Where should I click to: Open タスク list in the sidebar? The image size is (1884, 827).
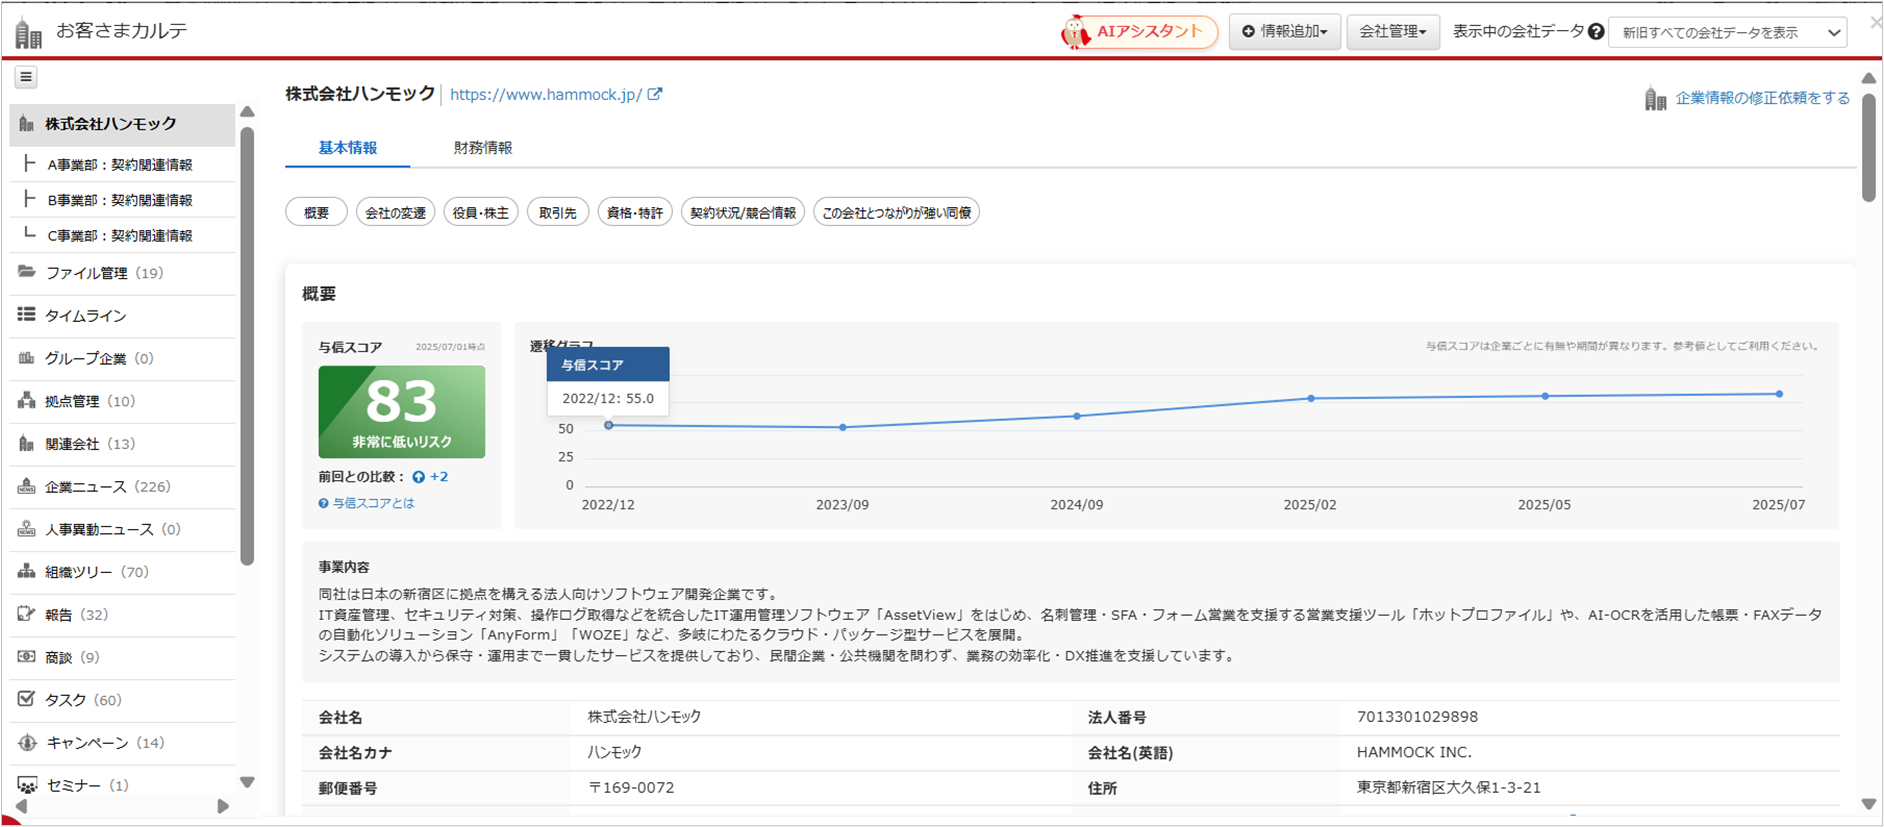[66, 700]
